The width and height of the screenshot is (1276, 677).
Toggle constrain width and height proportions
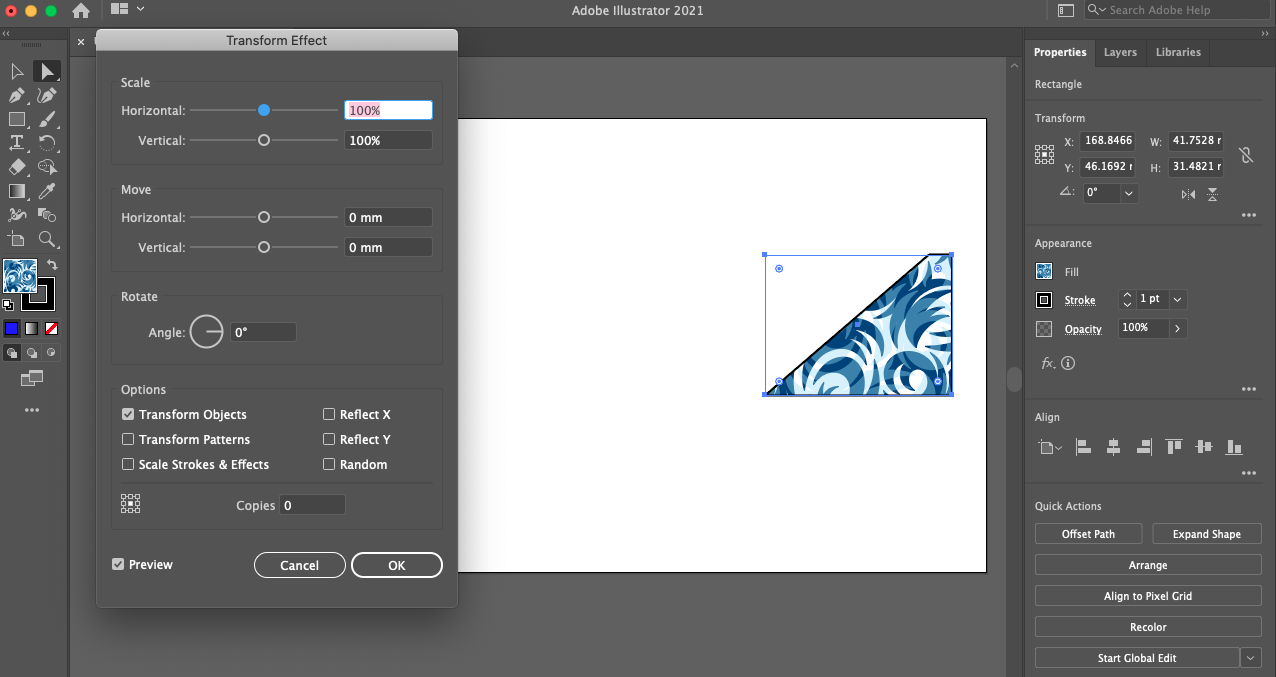[1245, 155]
